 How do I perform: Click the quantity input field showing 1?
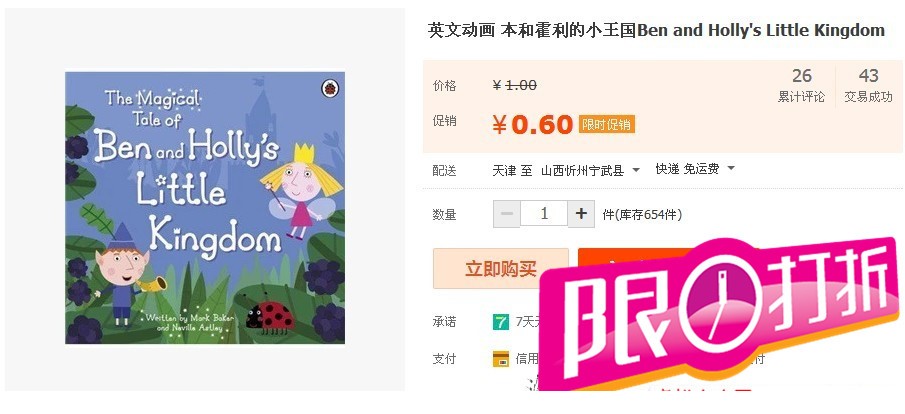tap(544, 214)
